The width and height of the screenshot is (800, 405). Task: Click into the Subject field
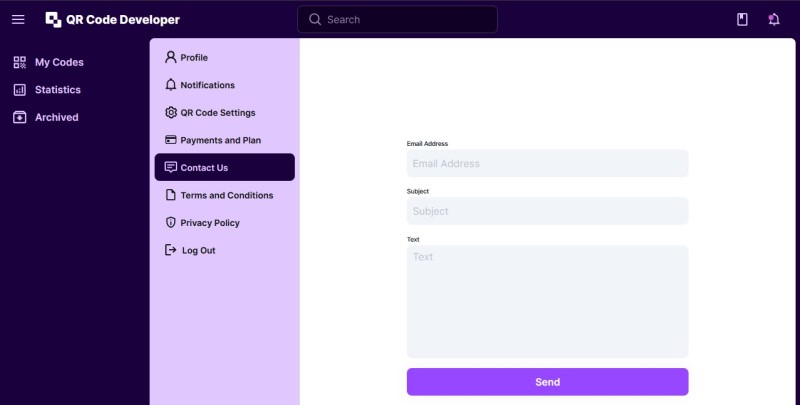(x=547, y=211)
